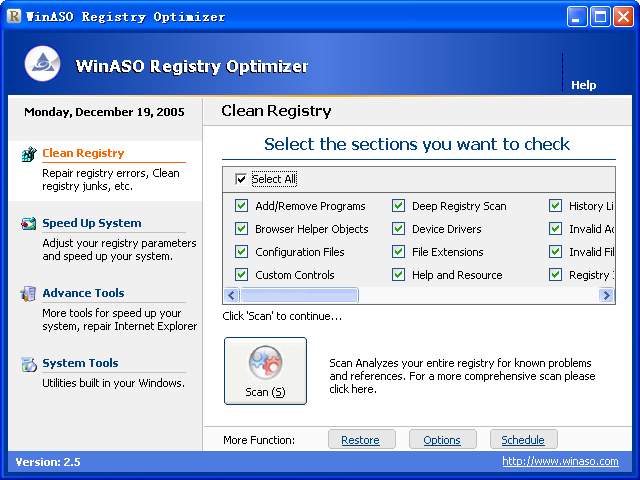Uncheck the Select All checkbox
Viewport: 640px width, 480px height.
click(x=241, y=179)
